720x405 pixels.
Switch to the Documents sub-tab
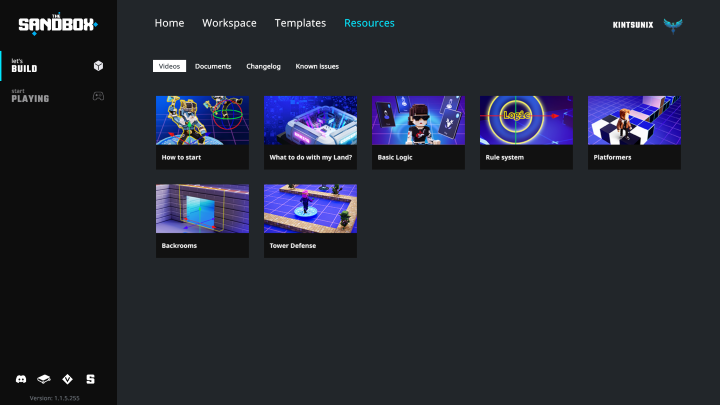pos(213,66)
